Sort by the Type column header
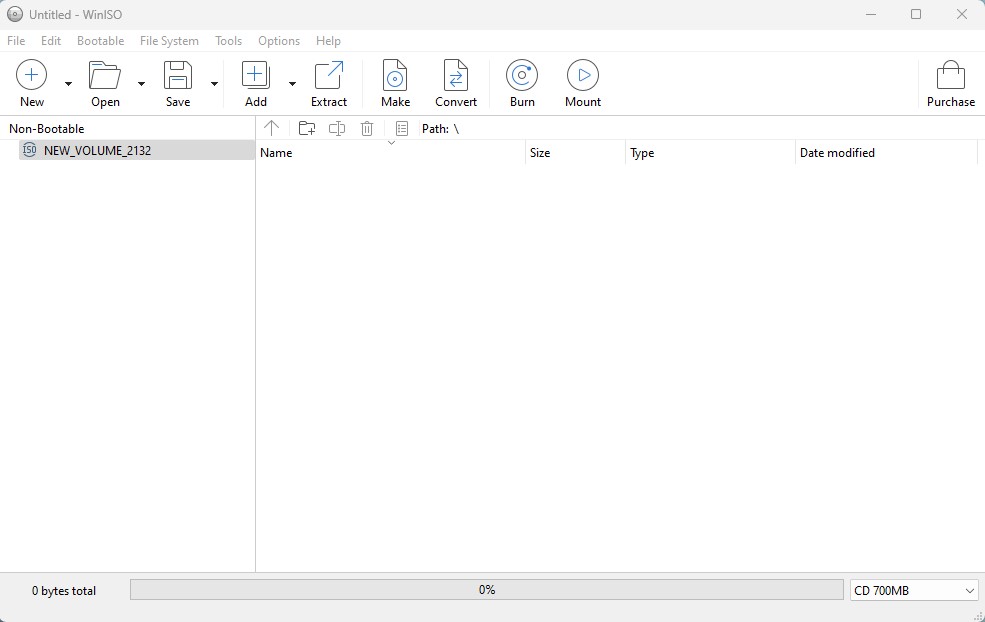This screenshot has height=622, width=985. (x=710, y=153)
